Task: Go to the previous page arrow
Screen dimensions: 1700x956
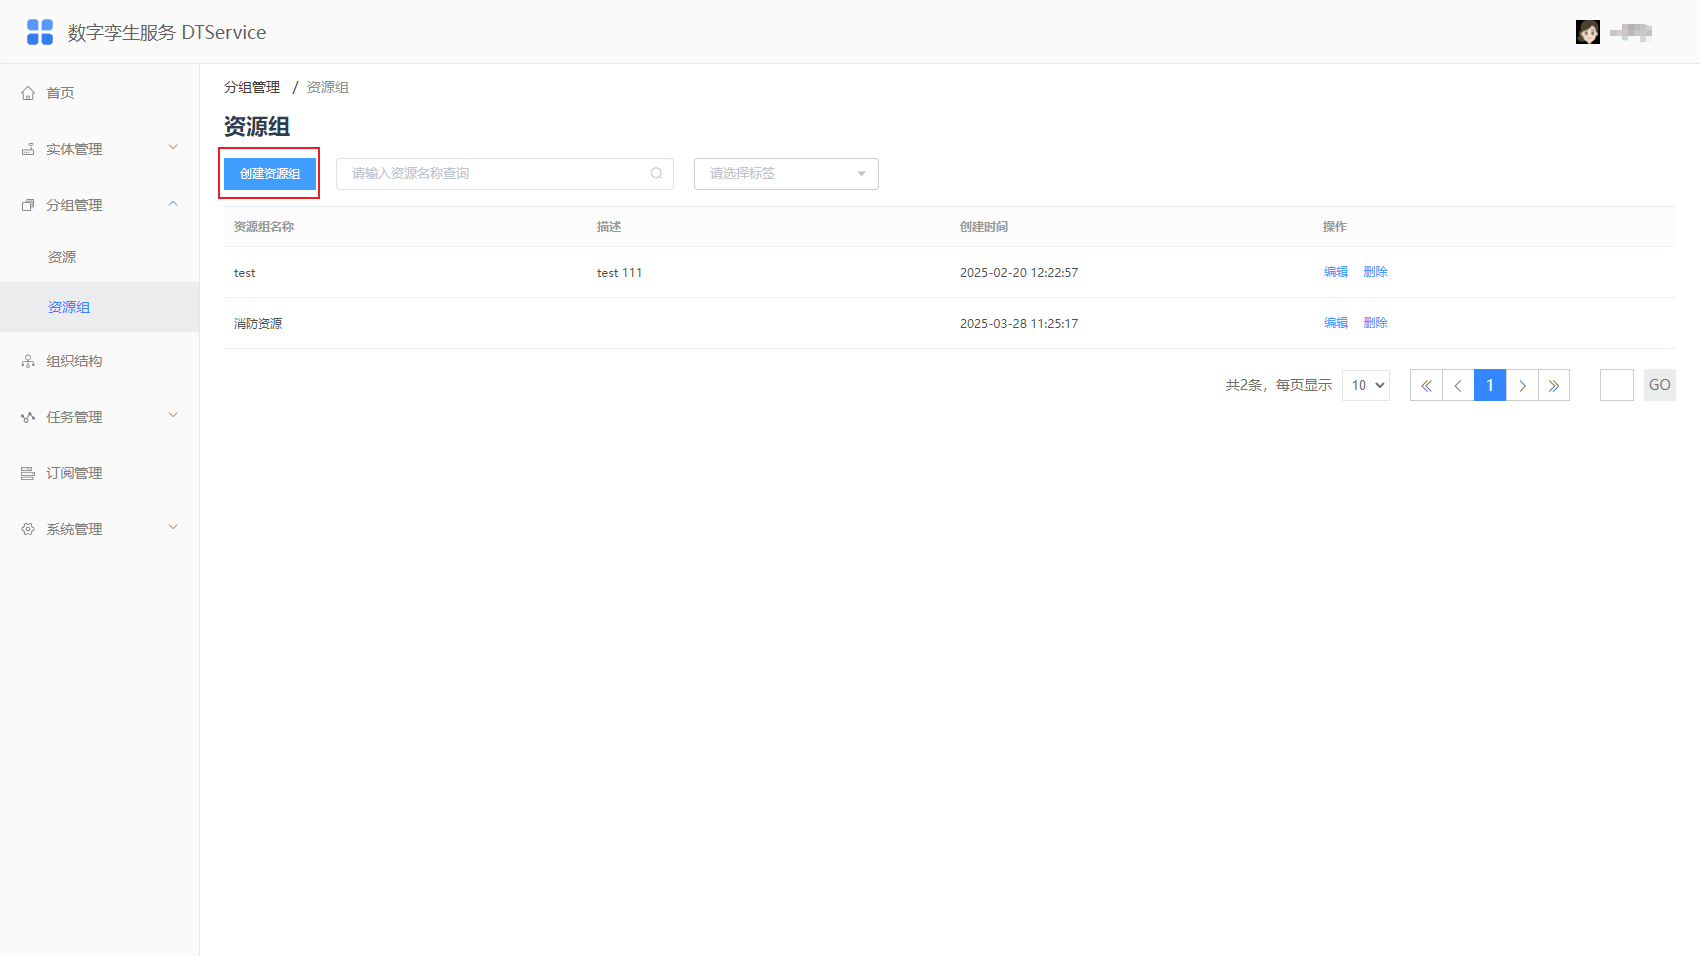Action: point(1458,385)
